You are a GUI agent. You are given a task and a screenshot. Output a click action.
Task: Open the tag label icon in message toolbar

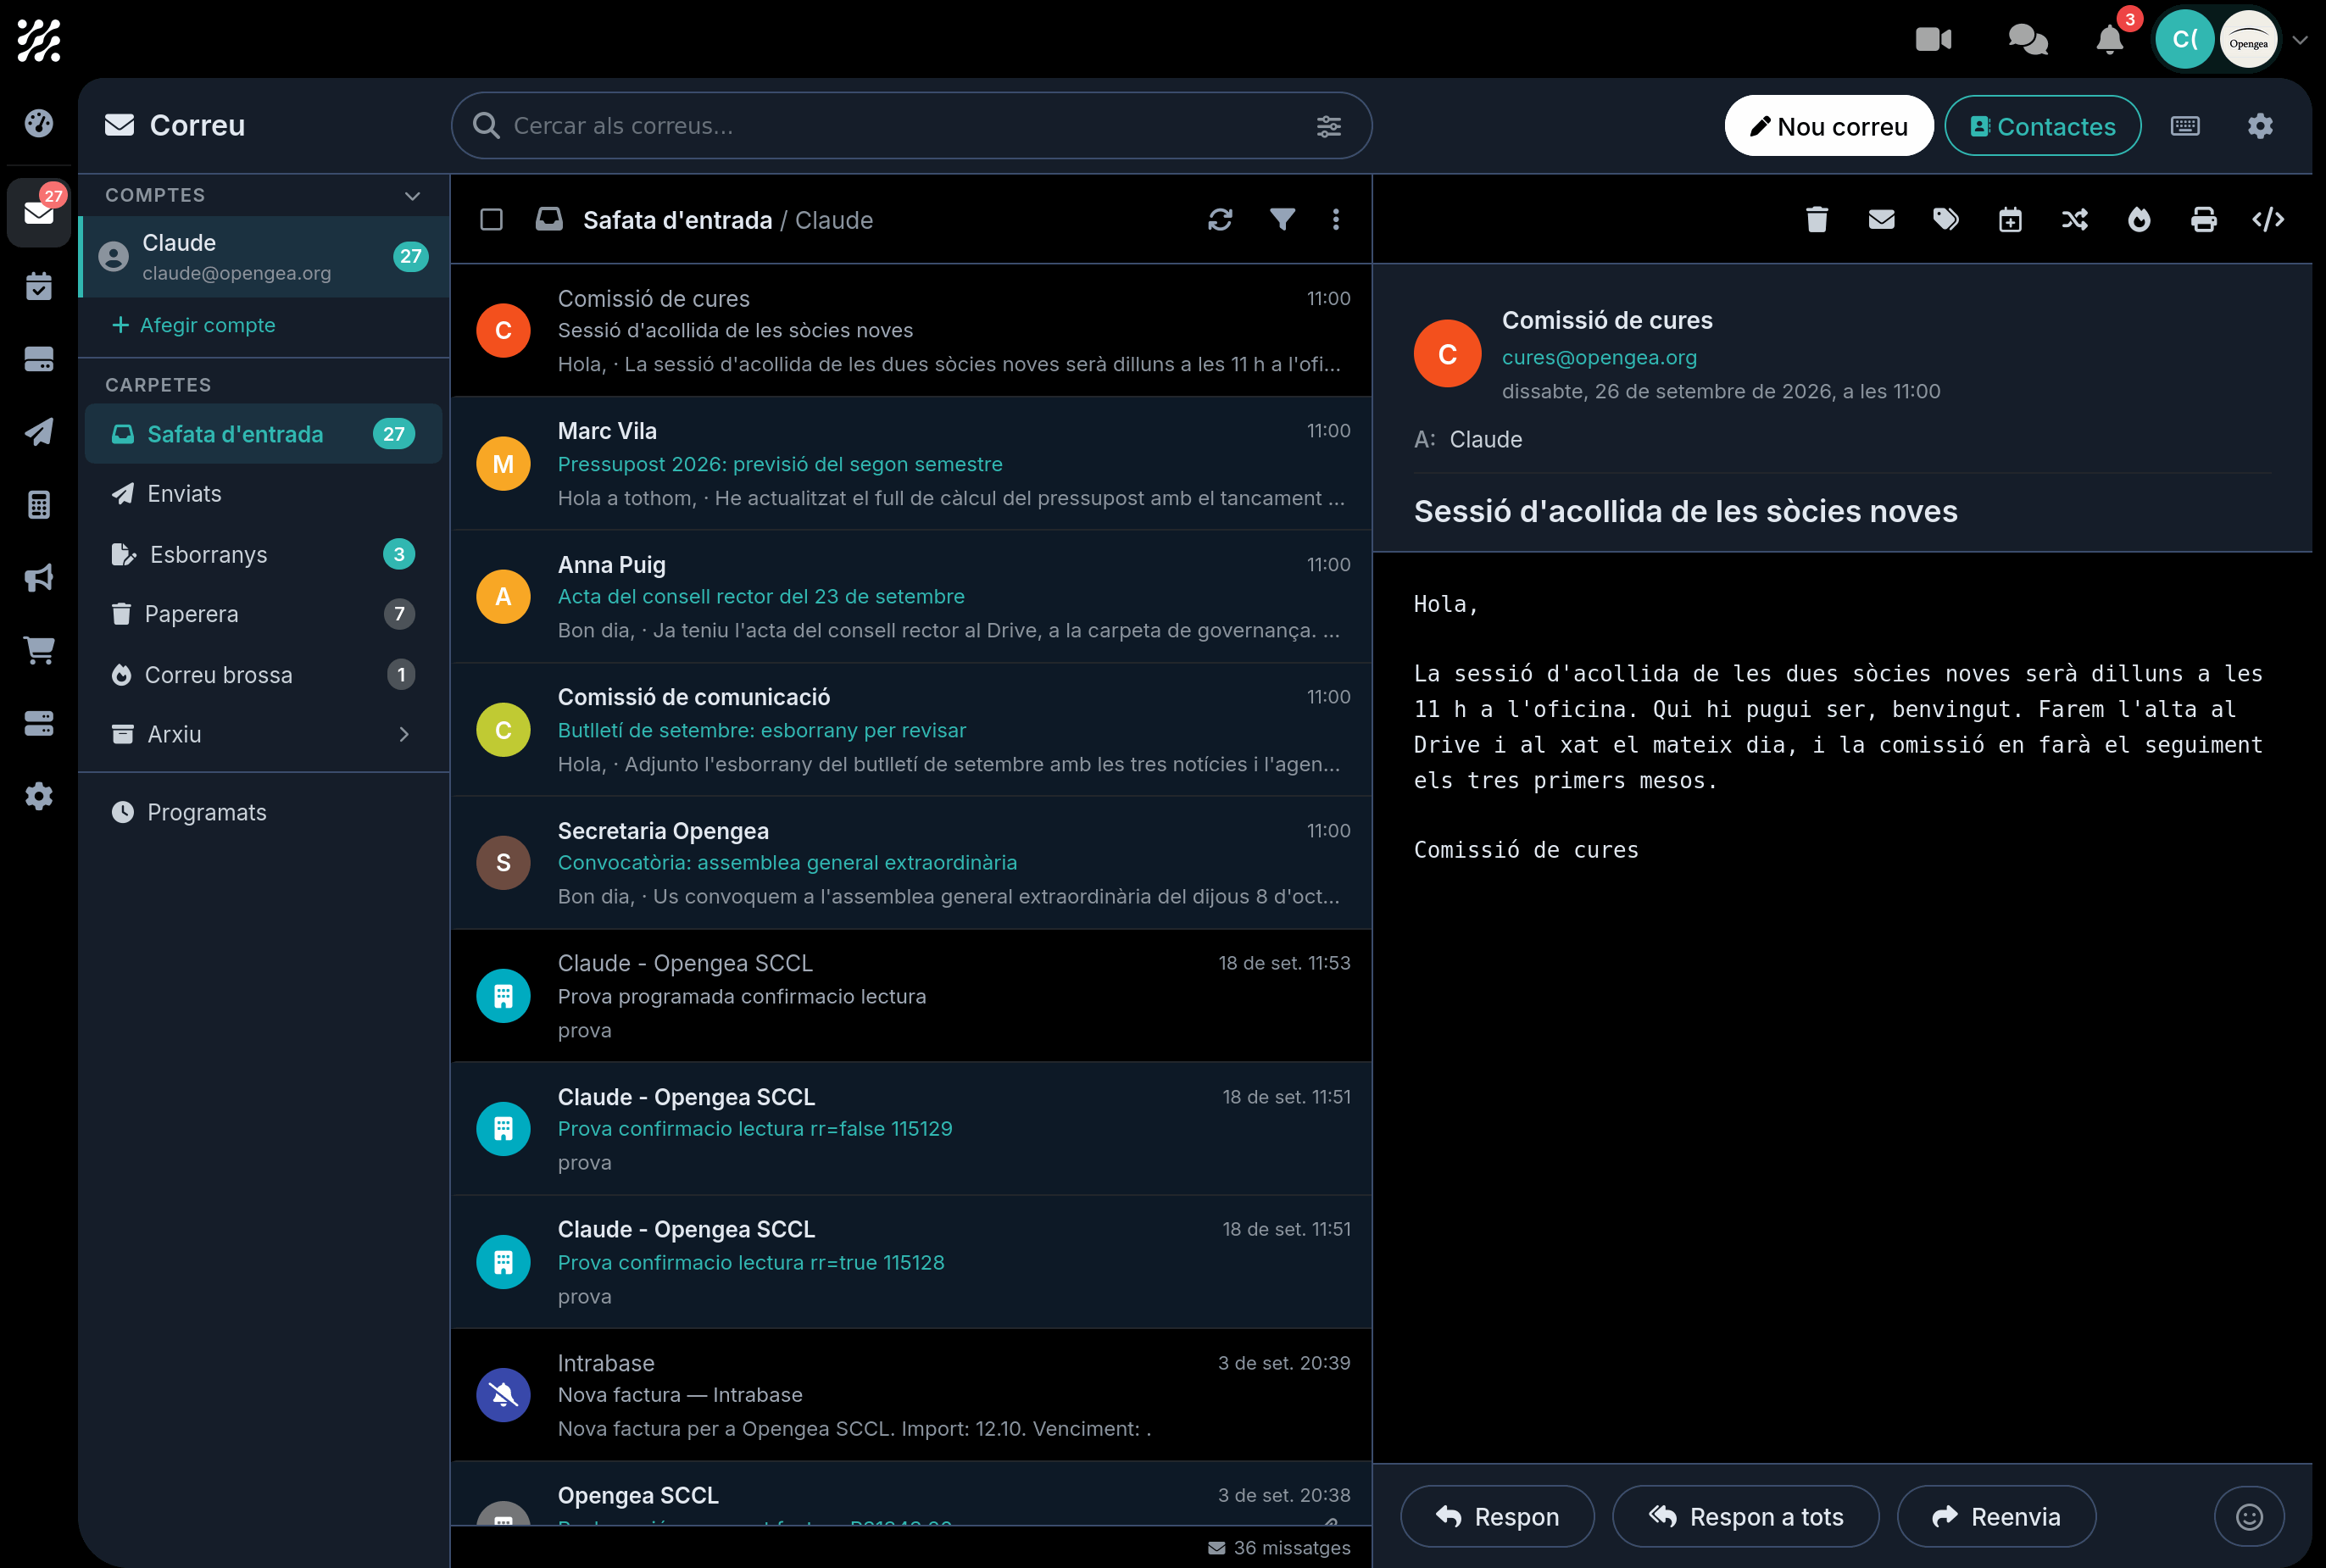point(1945,219)
